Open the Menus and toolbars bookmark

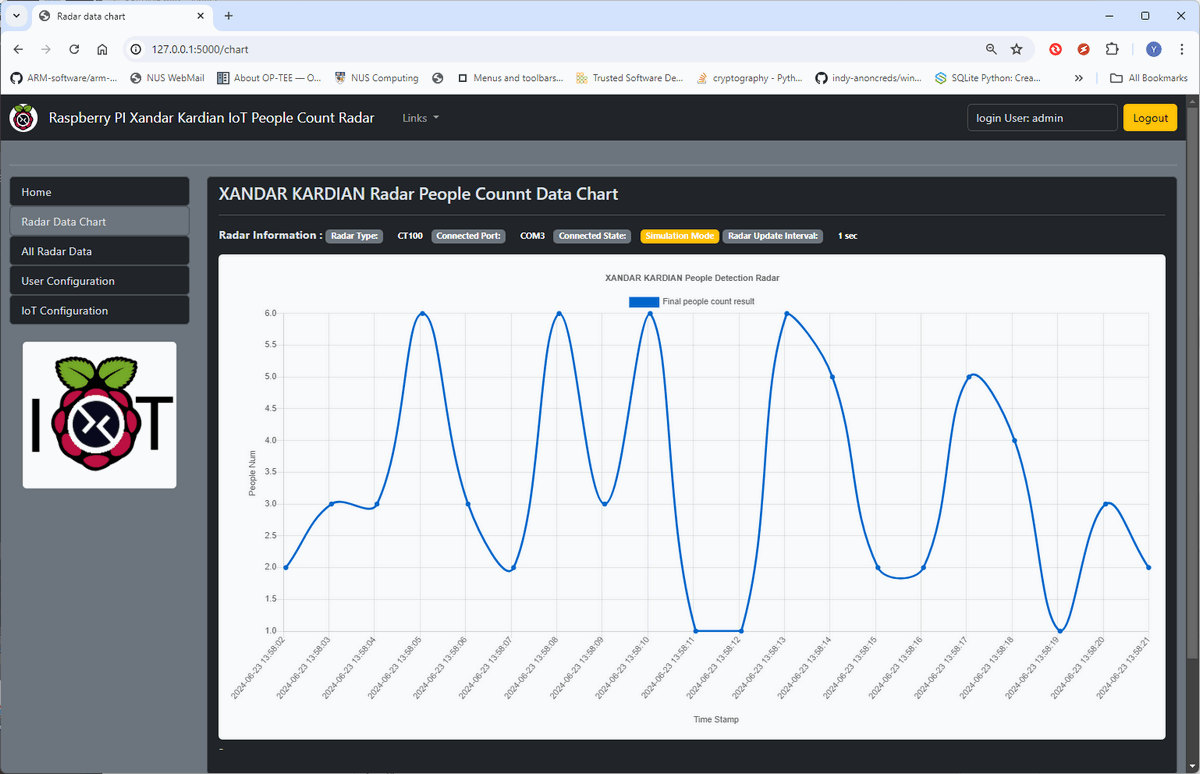tap(510, 78)
